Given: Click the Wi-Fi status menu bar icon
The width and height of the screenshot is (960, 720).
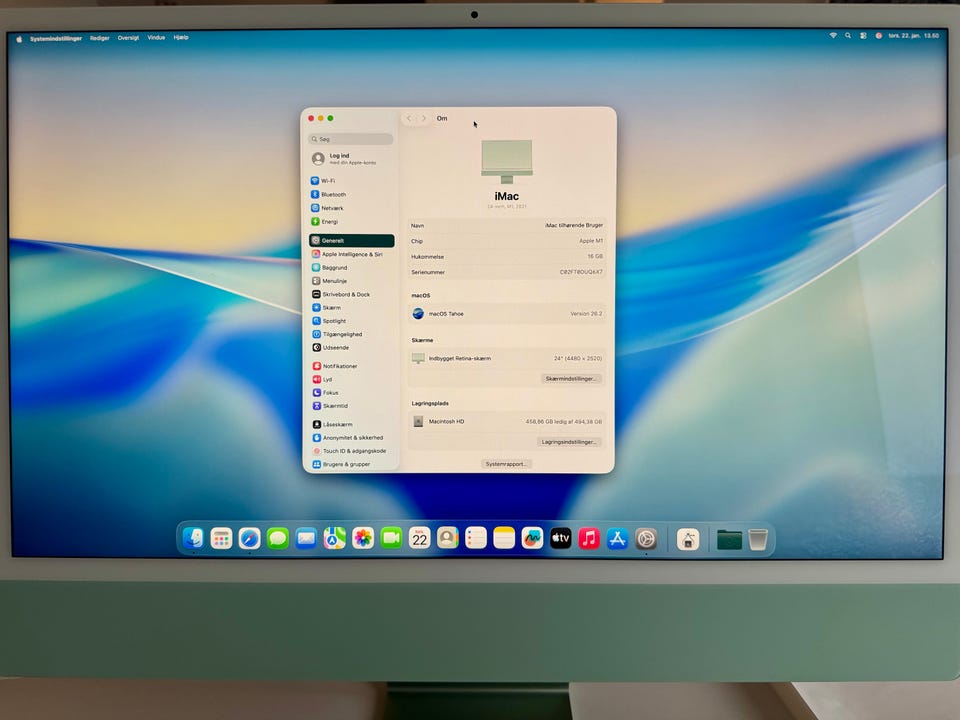Looking at the screenshot, I should coord(833,36).
